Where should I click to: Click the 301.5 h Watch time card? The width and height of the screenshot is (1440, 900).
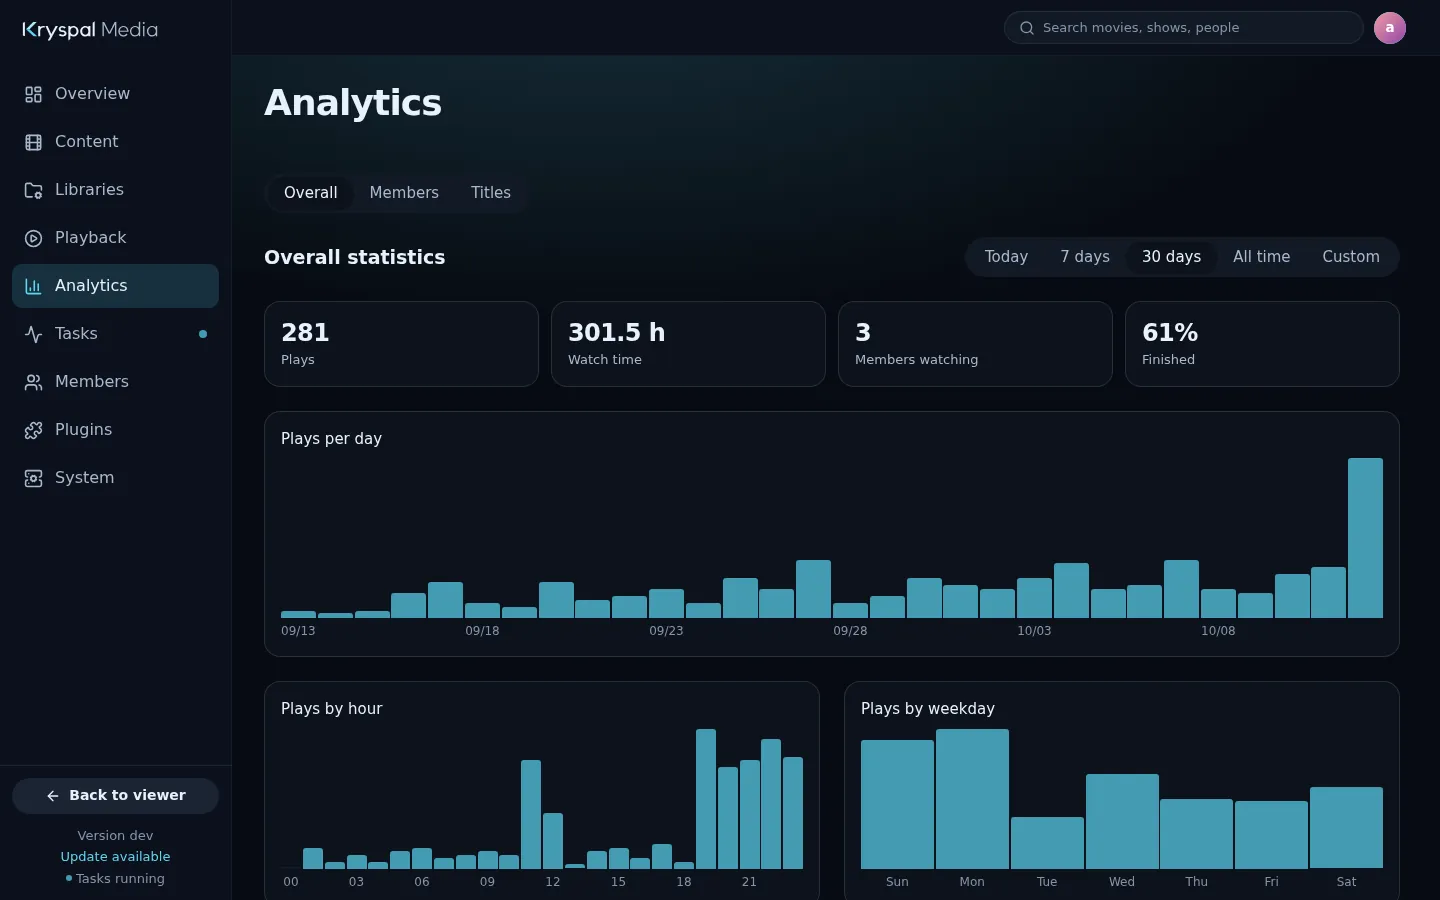688,344
